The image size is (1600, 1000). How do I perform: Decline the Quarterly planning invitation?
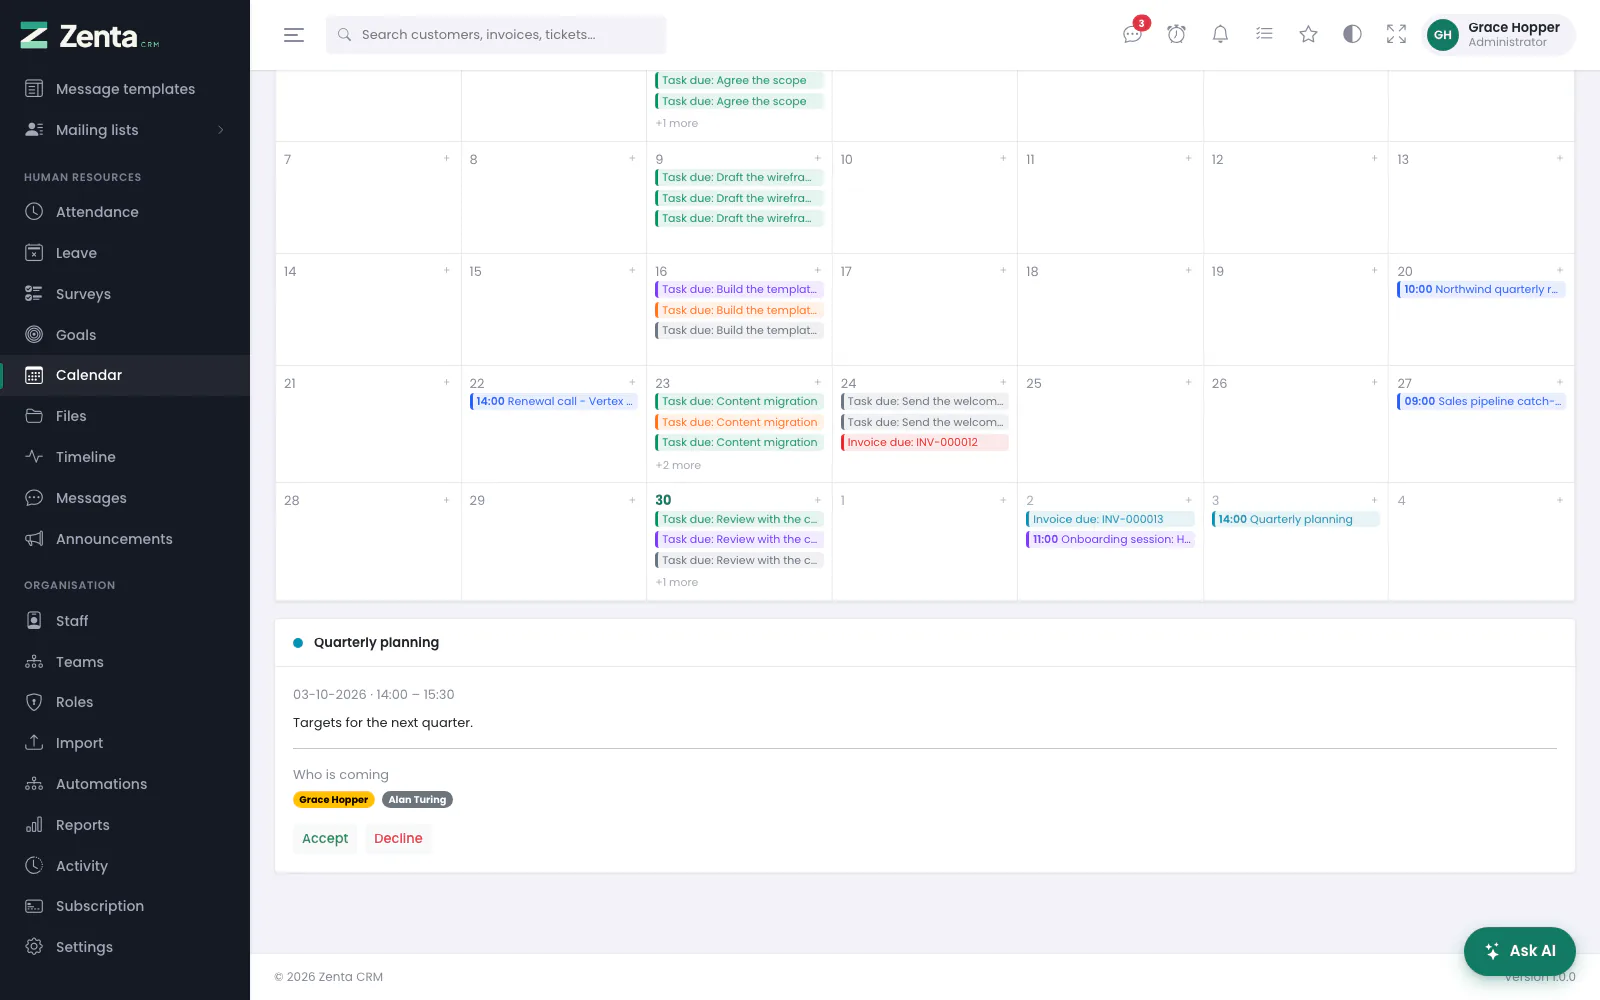398,839
